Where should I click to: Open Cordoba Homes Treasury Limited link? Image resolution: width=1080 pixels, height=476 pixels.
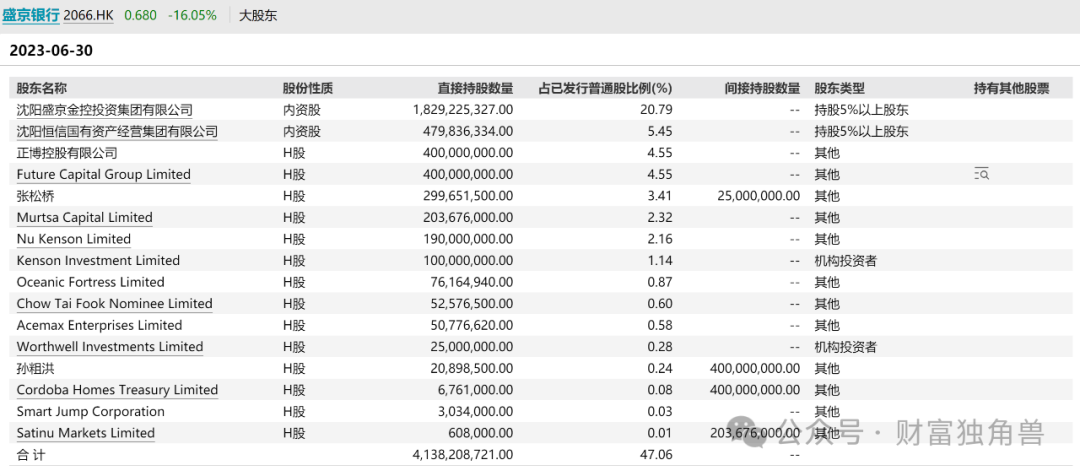(117, 390)
